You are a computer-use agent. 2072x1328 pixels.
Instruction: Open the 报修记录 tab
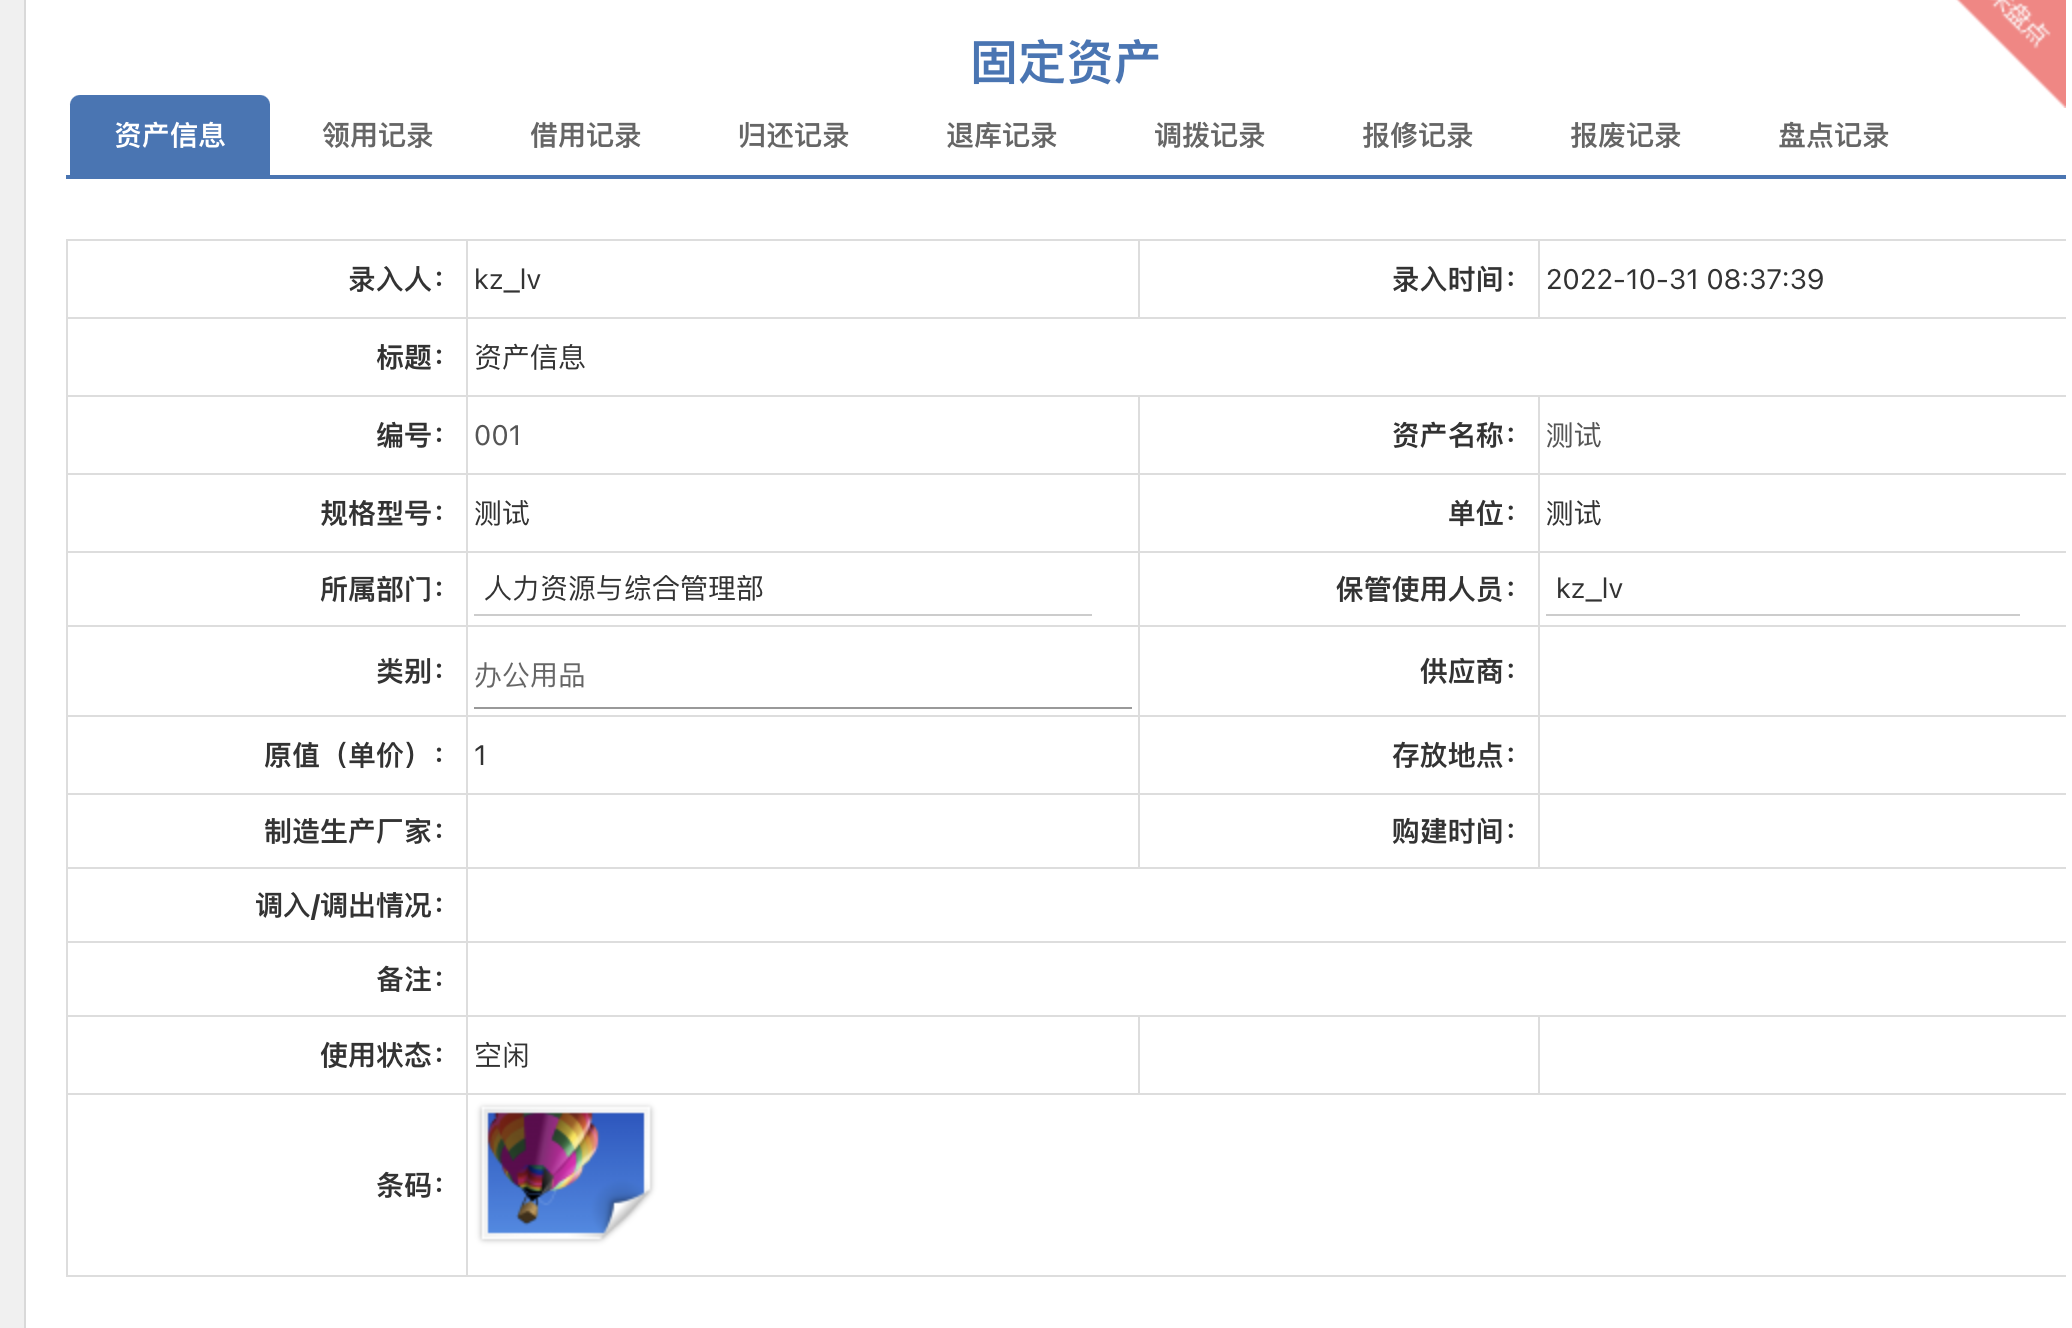point(1417,135)
